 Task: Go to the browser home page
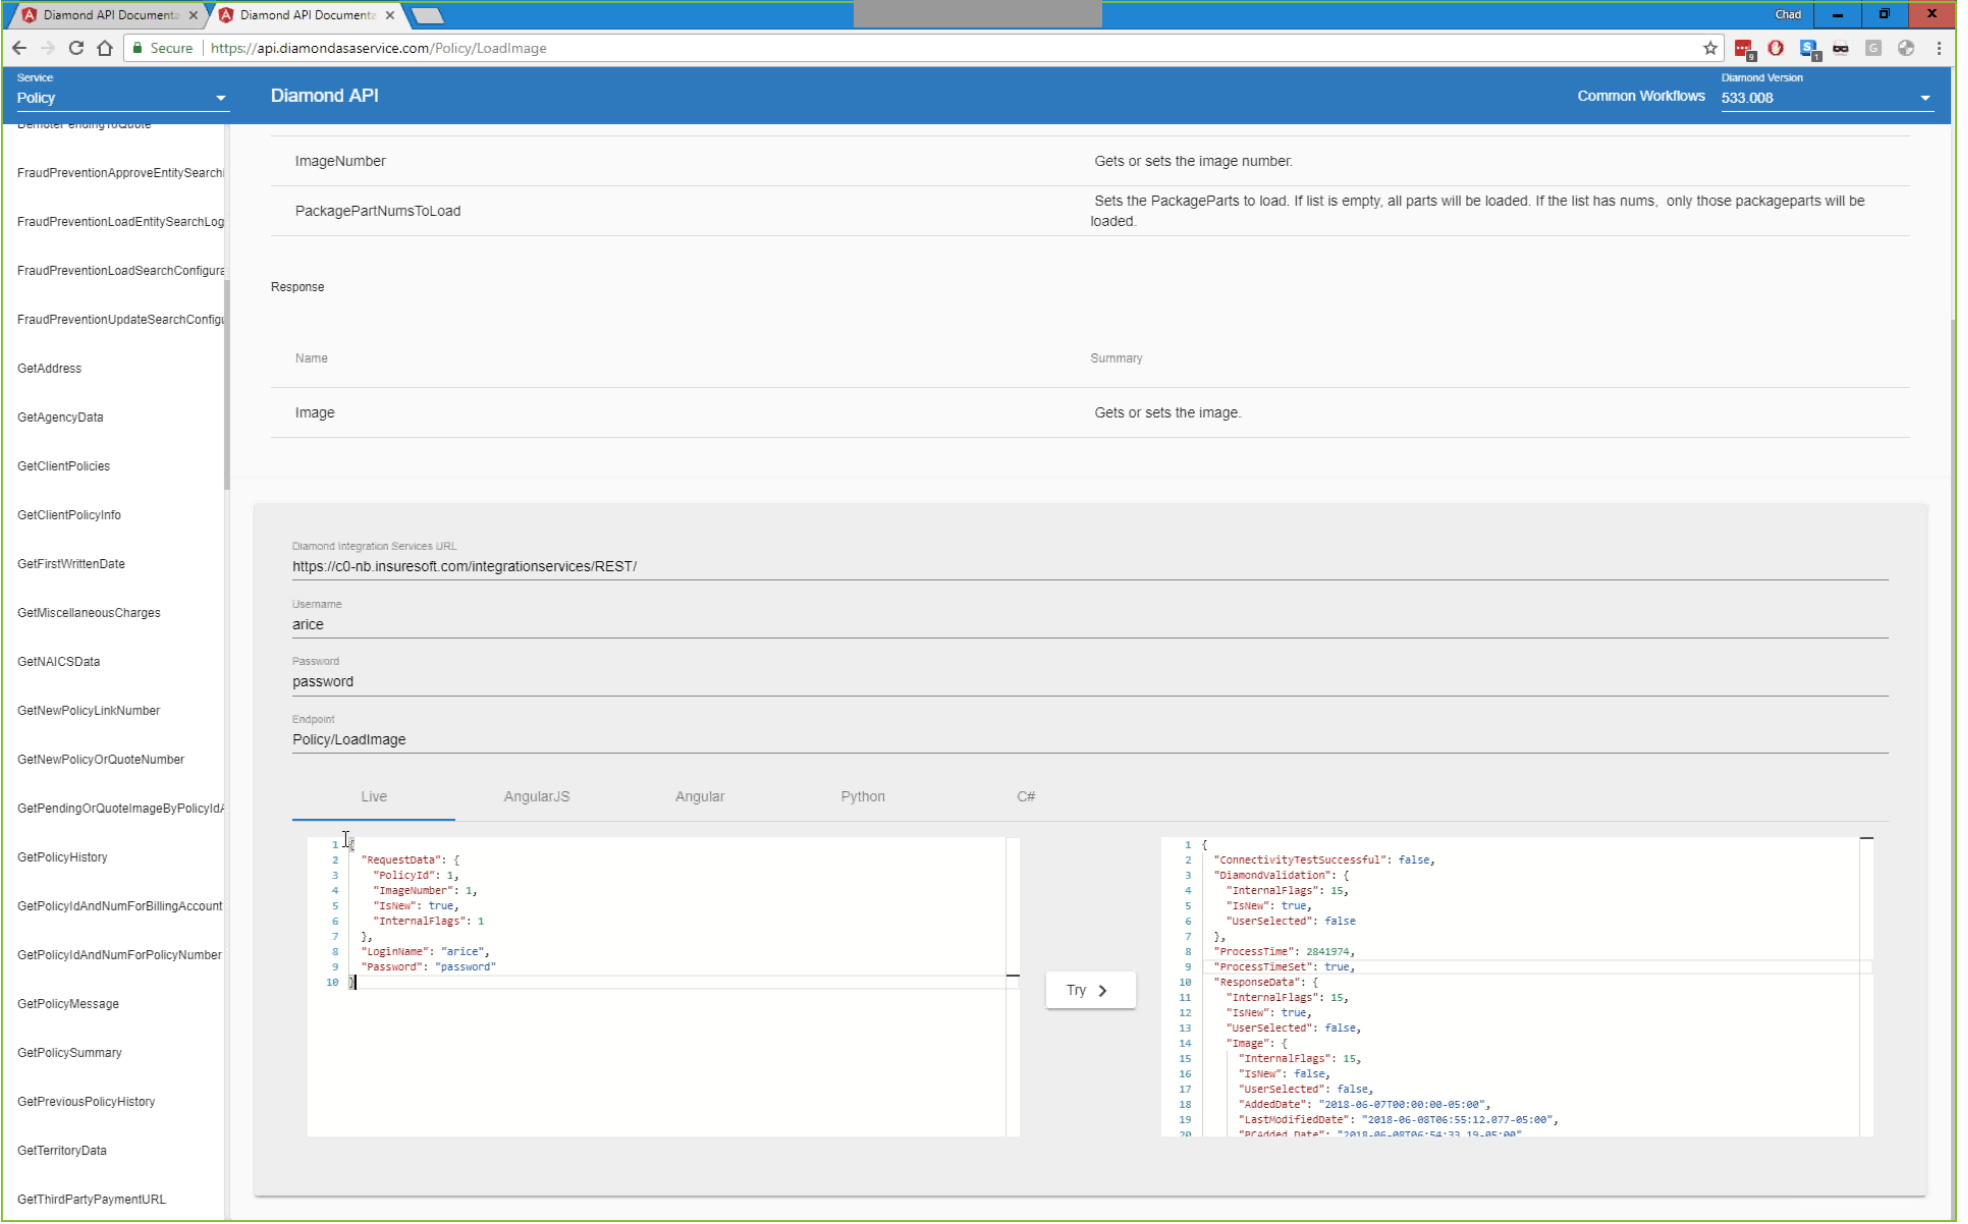point(105,48)
